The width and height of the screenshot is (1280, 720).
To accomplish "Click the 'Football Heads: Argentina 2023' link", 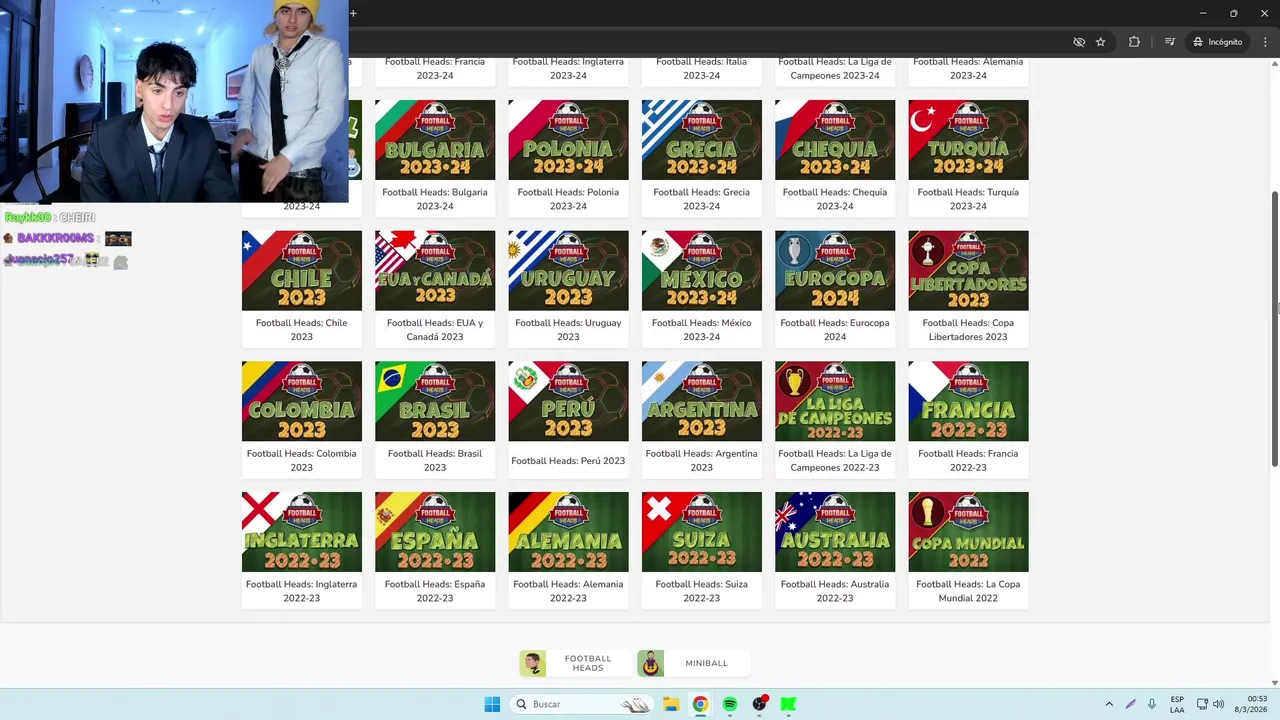I will pyautogui.click(x=701, y=460).
